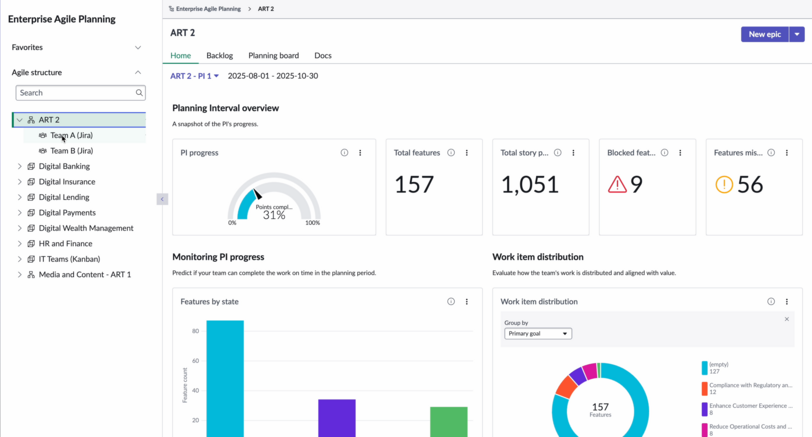This screenshot has width=812, height=437.
Task: Select IT Teams (Kanban) in the tree
Action: coord(69,259)
